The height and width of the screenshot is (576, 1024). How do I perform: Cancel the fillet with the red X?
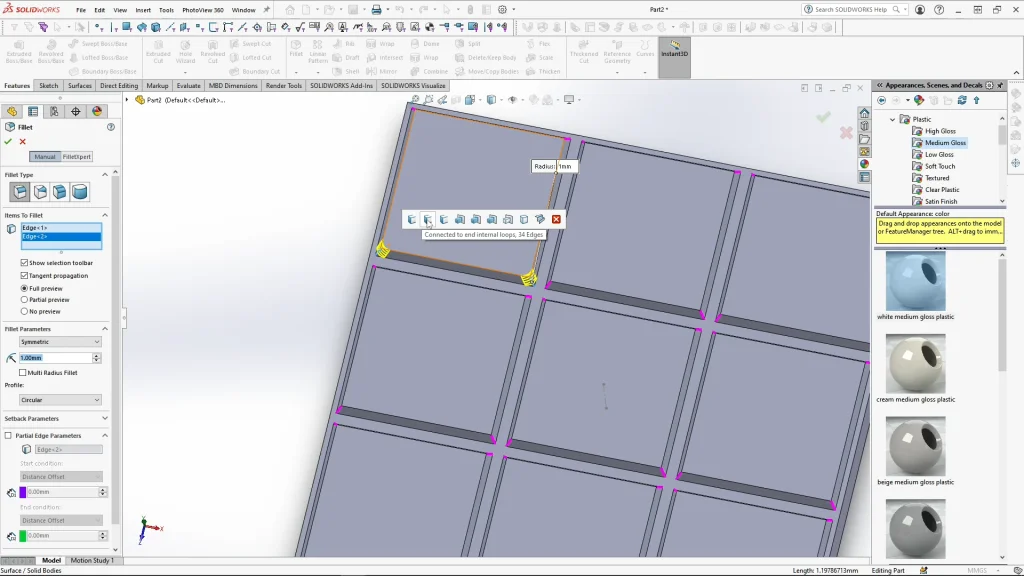point(22,142)
